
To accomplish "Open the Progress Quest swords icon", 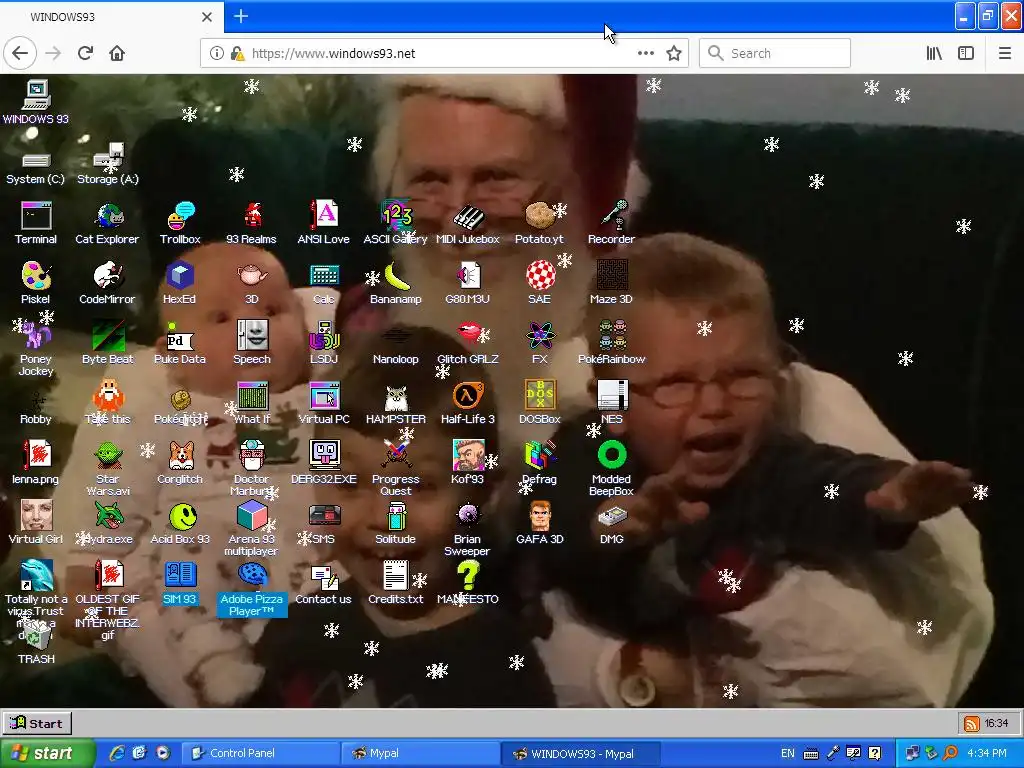I will point(396,468).
